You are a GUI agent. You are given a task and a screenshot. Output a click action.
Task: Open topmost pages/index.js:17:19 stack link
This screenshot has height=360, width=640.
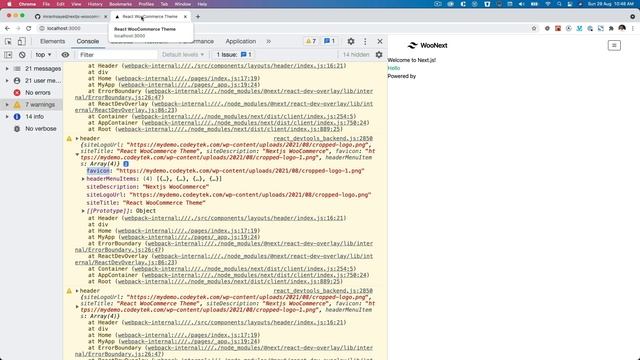[187, 78]
